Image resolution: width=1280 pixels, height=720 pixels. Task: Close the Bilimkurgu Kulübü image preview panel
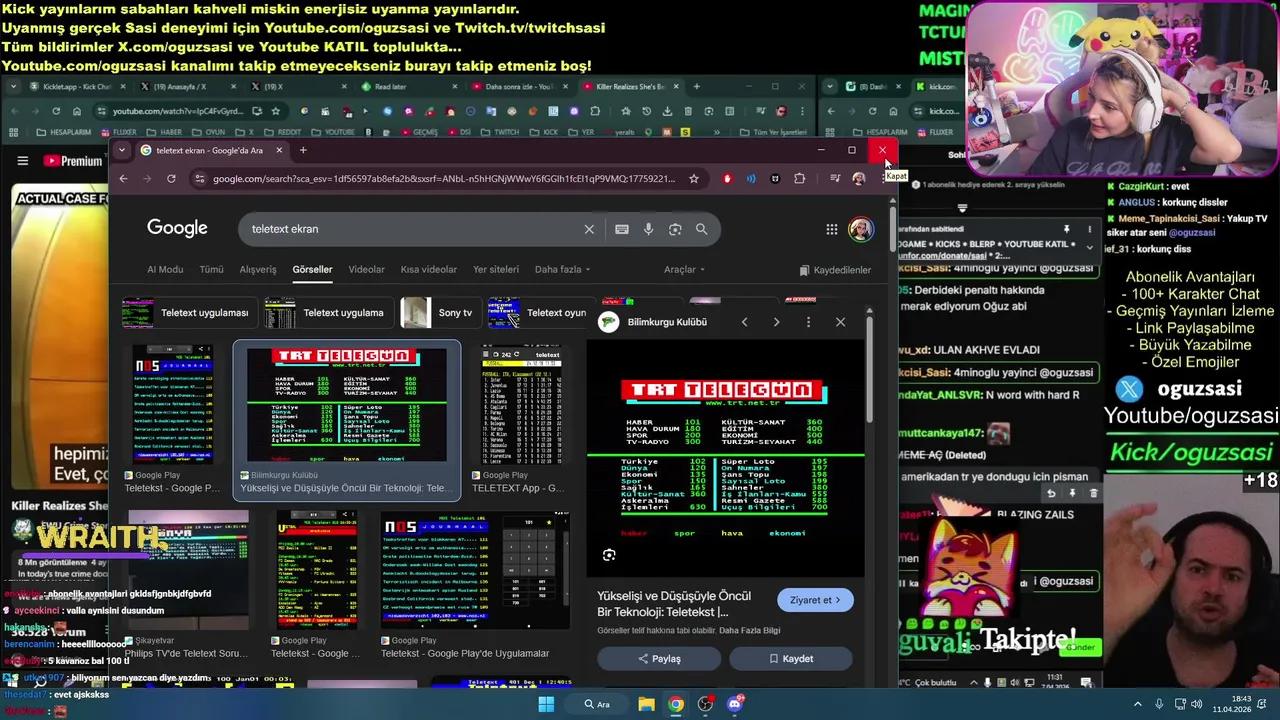[x=840, y=322]
